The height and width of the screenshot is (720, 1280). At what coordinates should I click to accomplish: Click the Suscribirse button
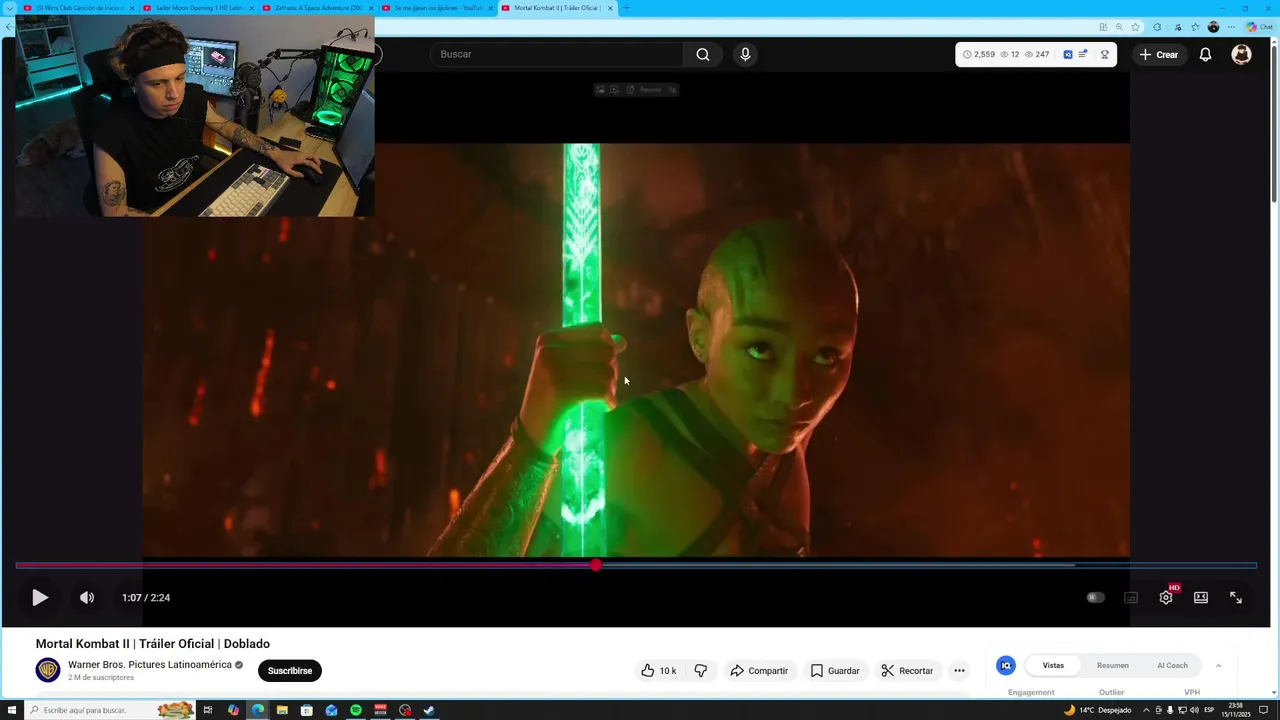click(290, 671)
